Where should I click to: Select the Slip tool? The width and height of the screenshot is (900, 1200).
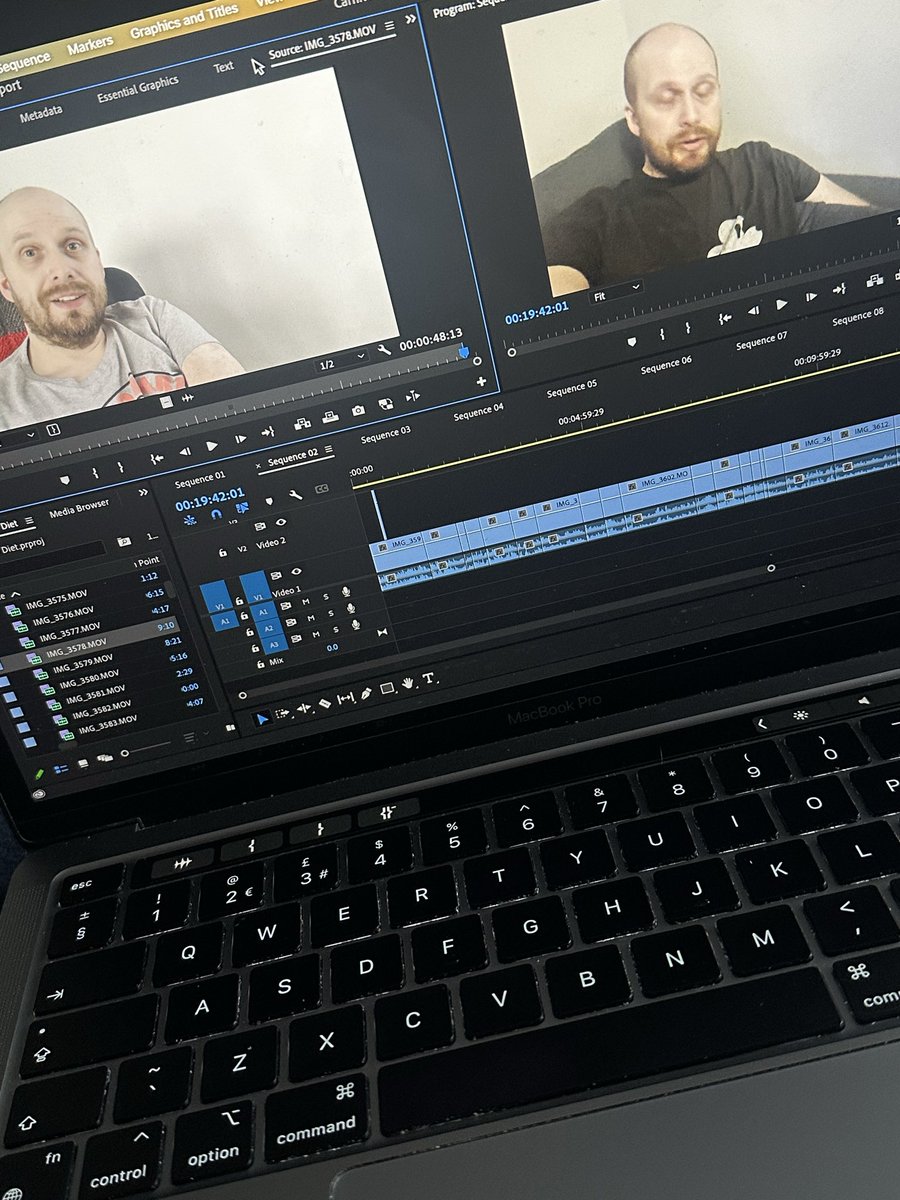tap(345, 698)
